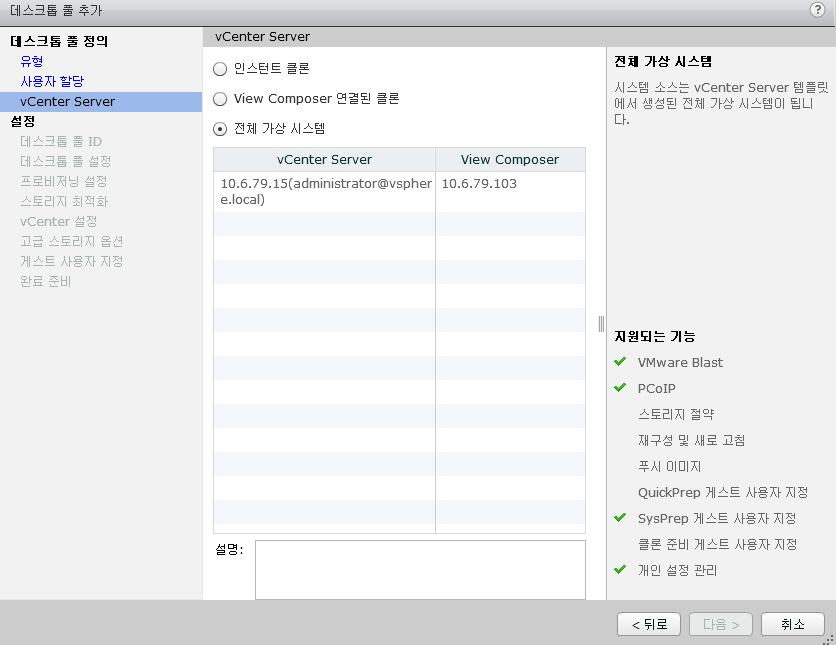Click the green check beside VMware Blast
This screenshot has width=836, height=645.
click(620, 362)
